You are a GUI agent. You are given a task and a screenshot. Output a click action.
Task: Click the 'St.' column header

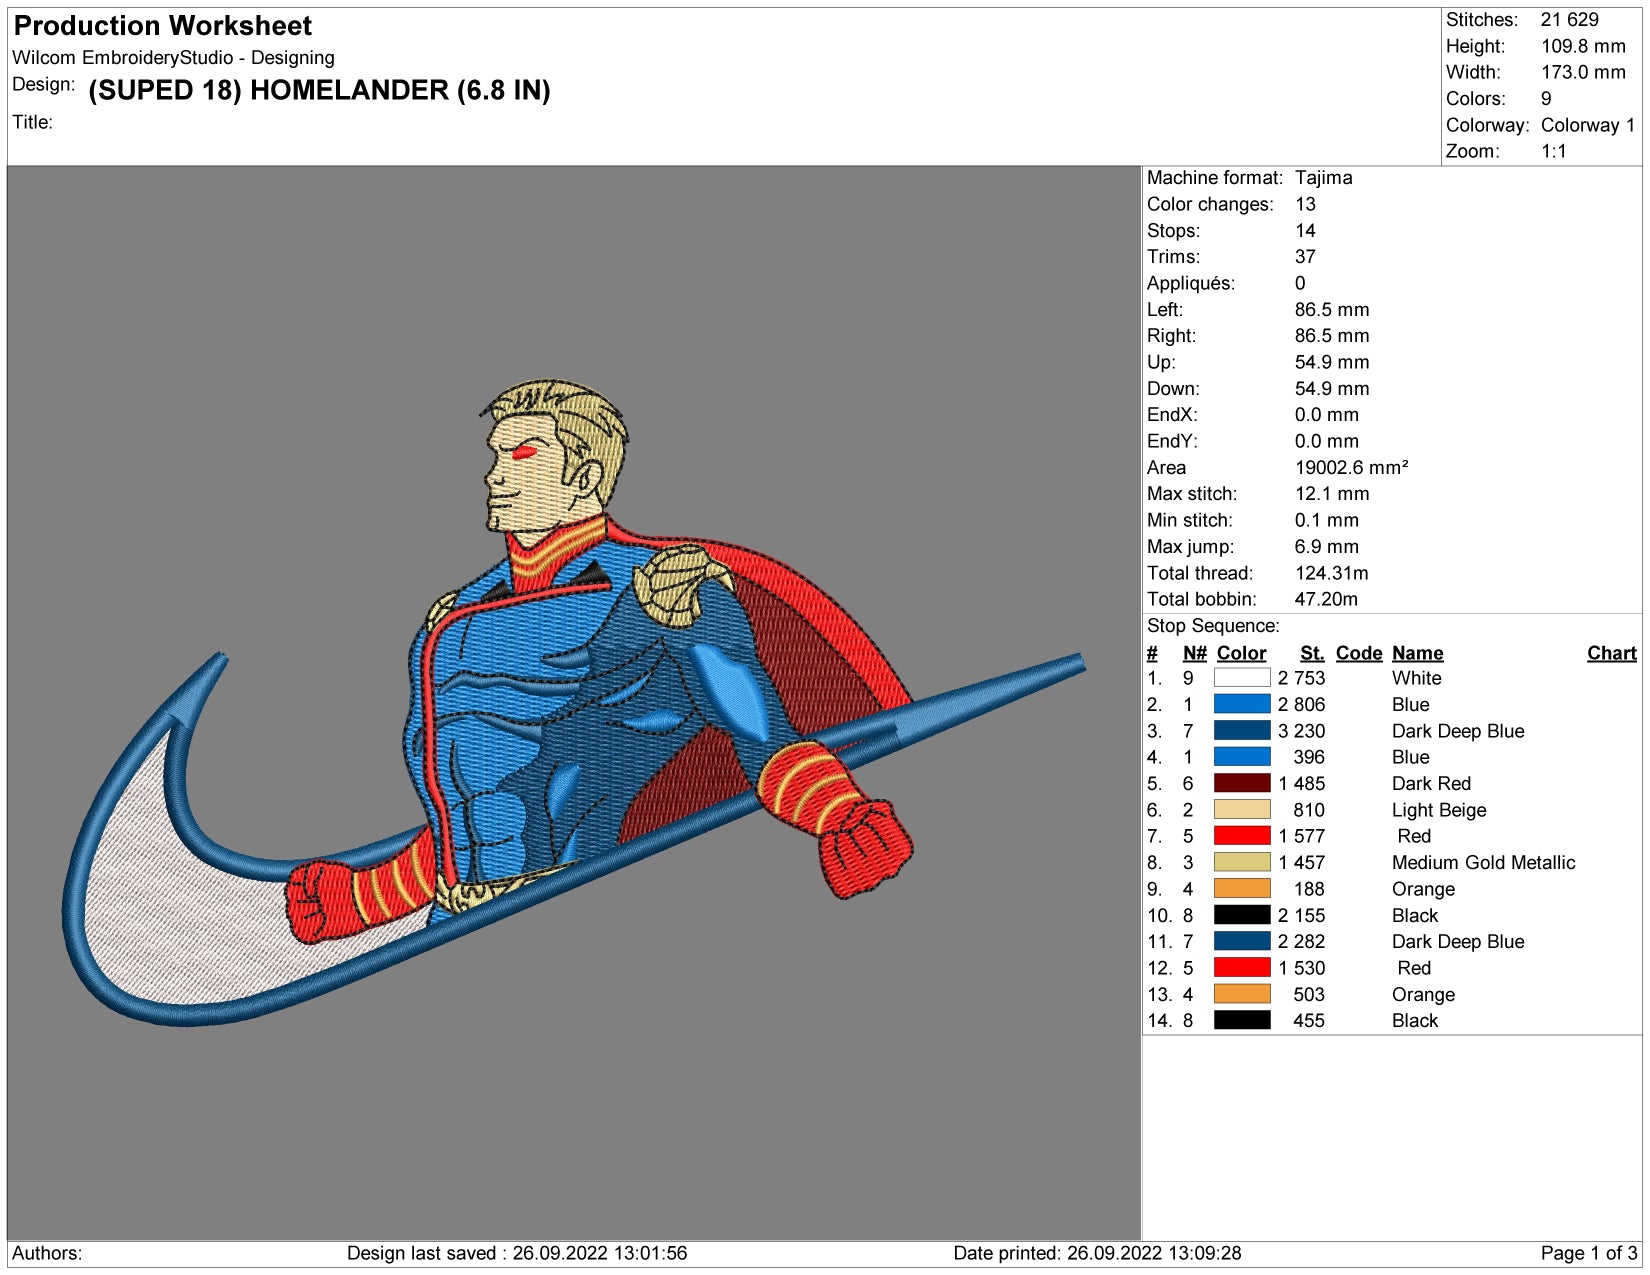tap(1312, 653)
